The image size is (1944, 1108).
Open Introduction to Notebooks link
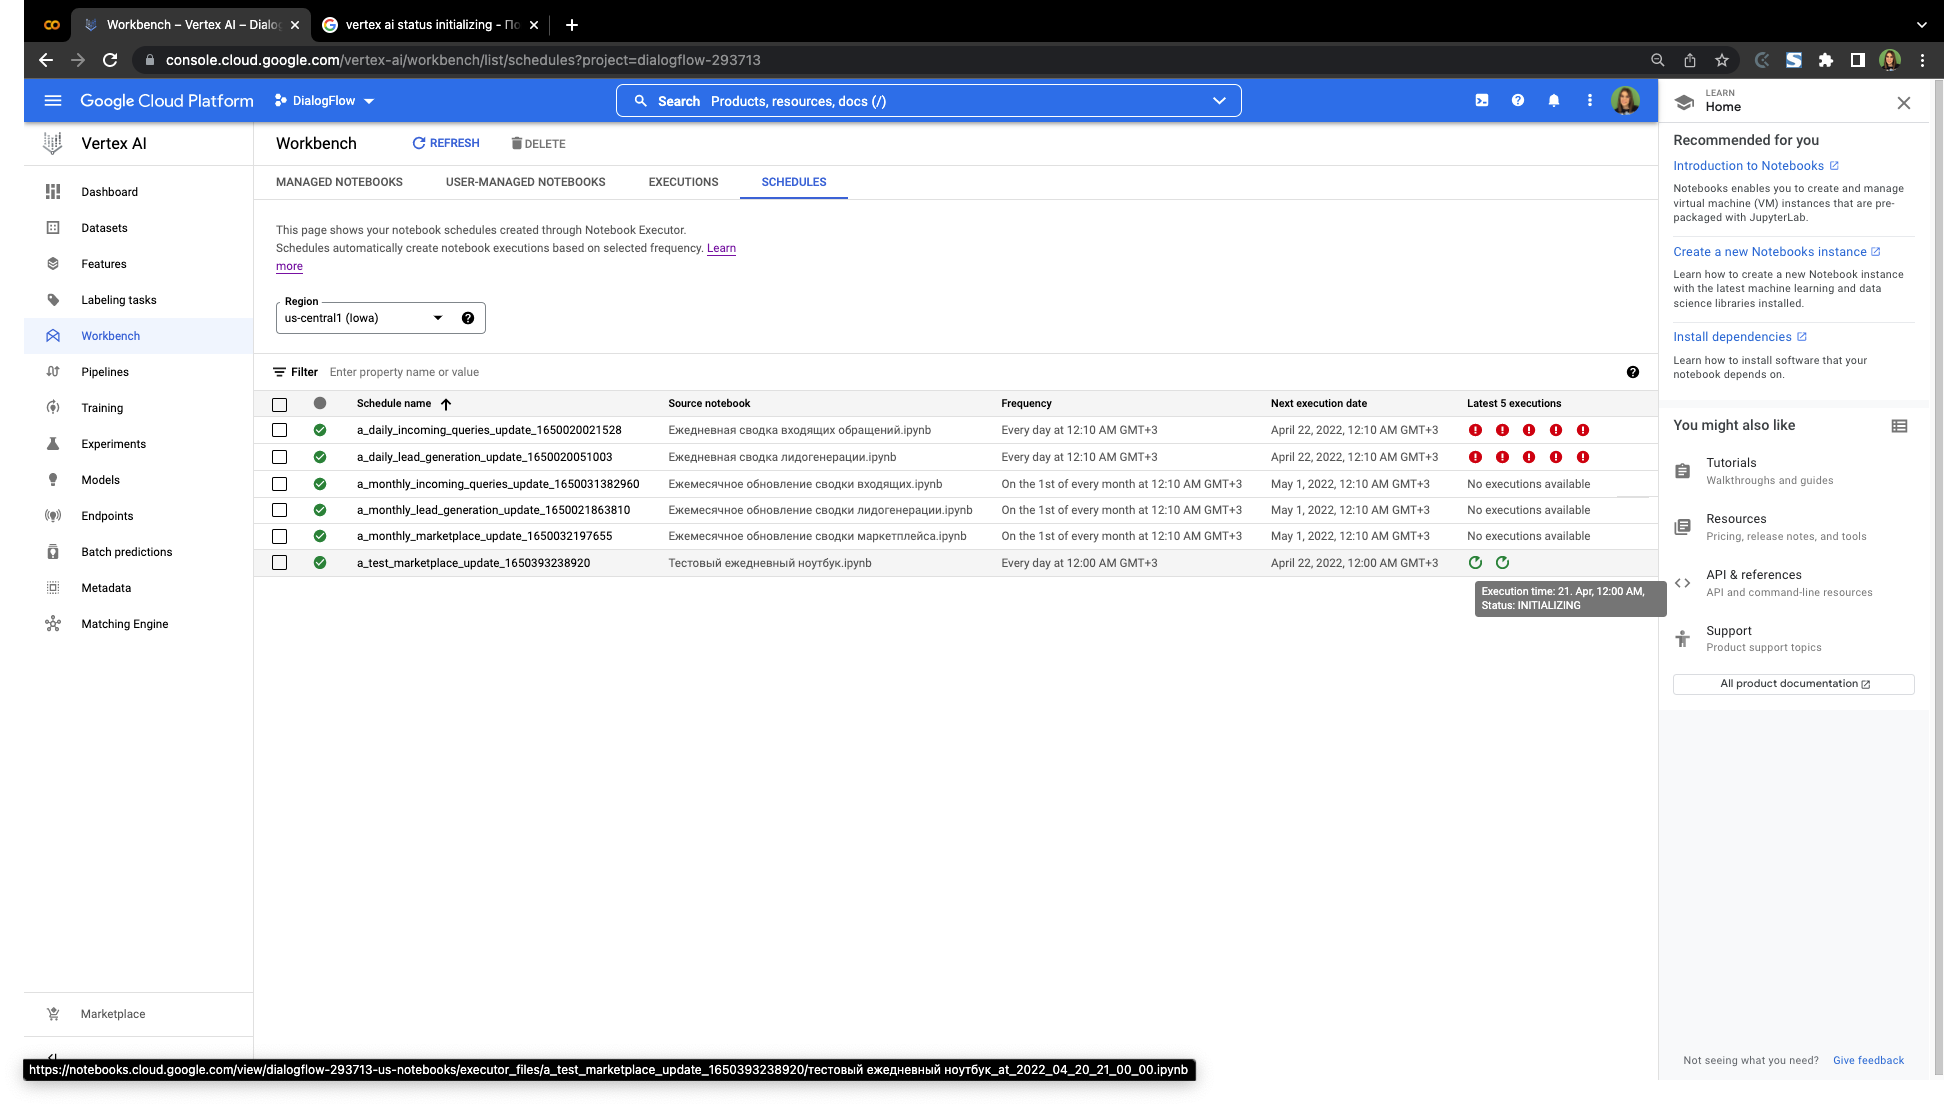(x=1748, y=166)
